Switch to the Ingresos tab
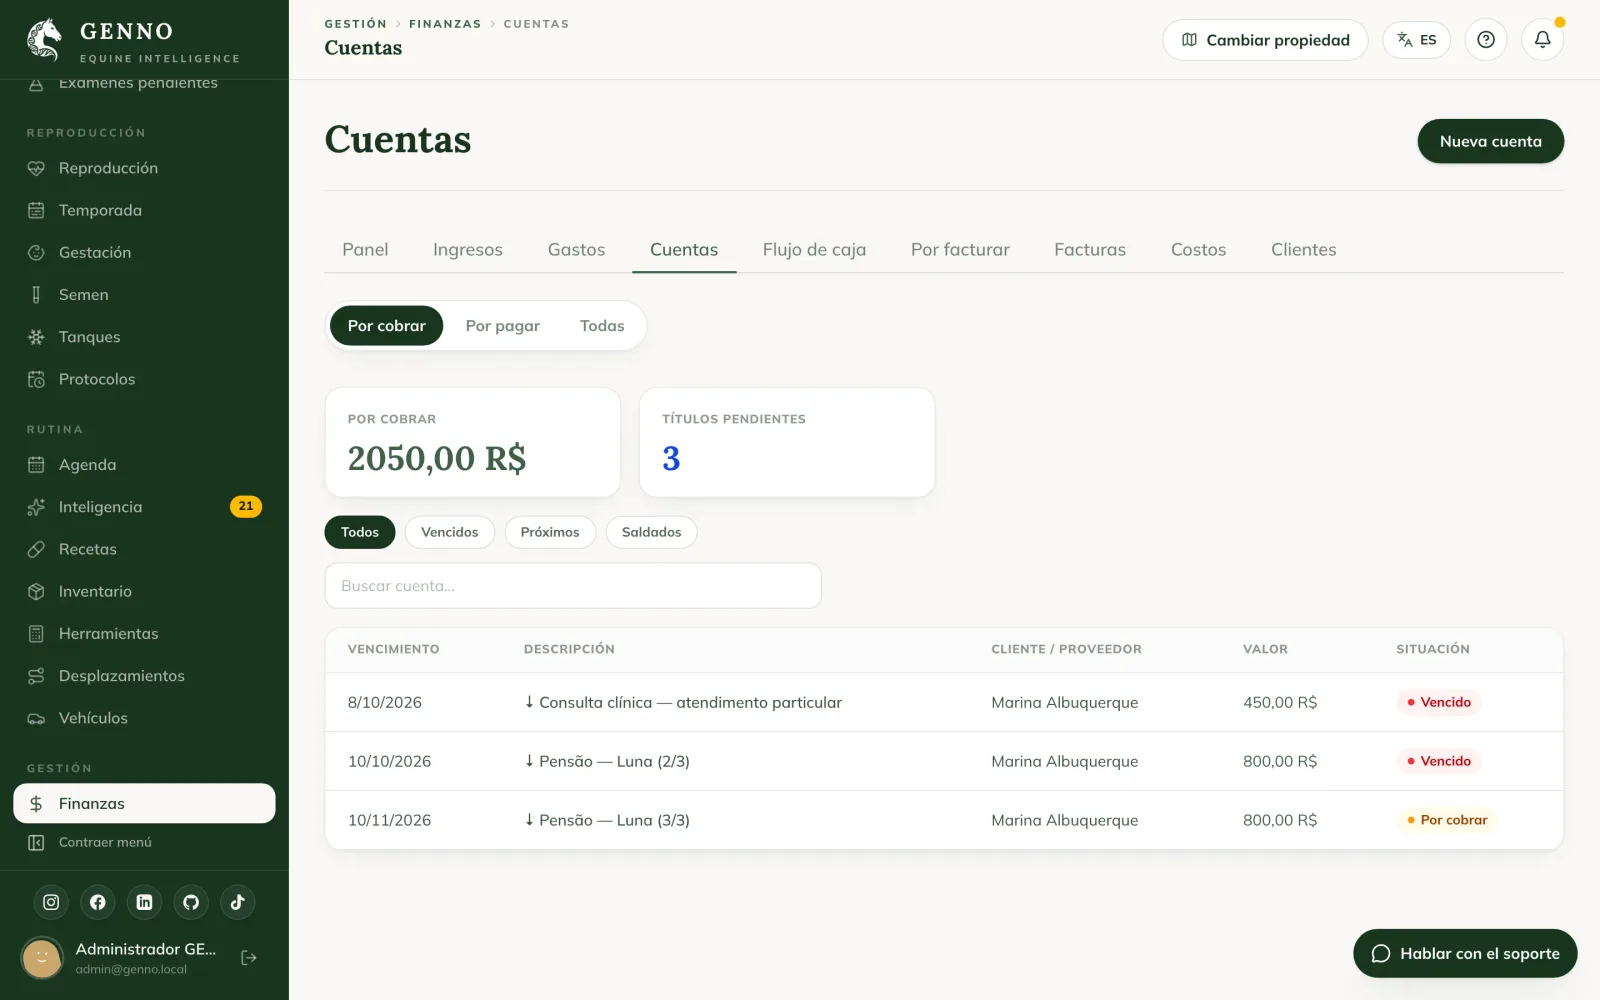The height and width of the screenshot is (1000, 1600). 468,250
